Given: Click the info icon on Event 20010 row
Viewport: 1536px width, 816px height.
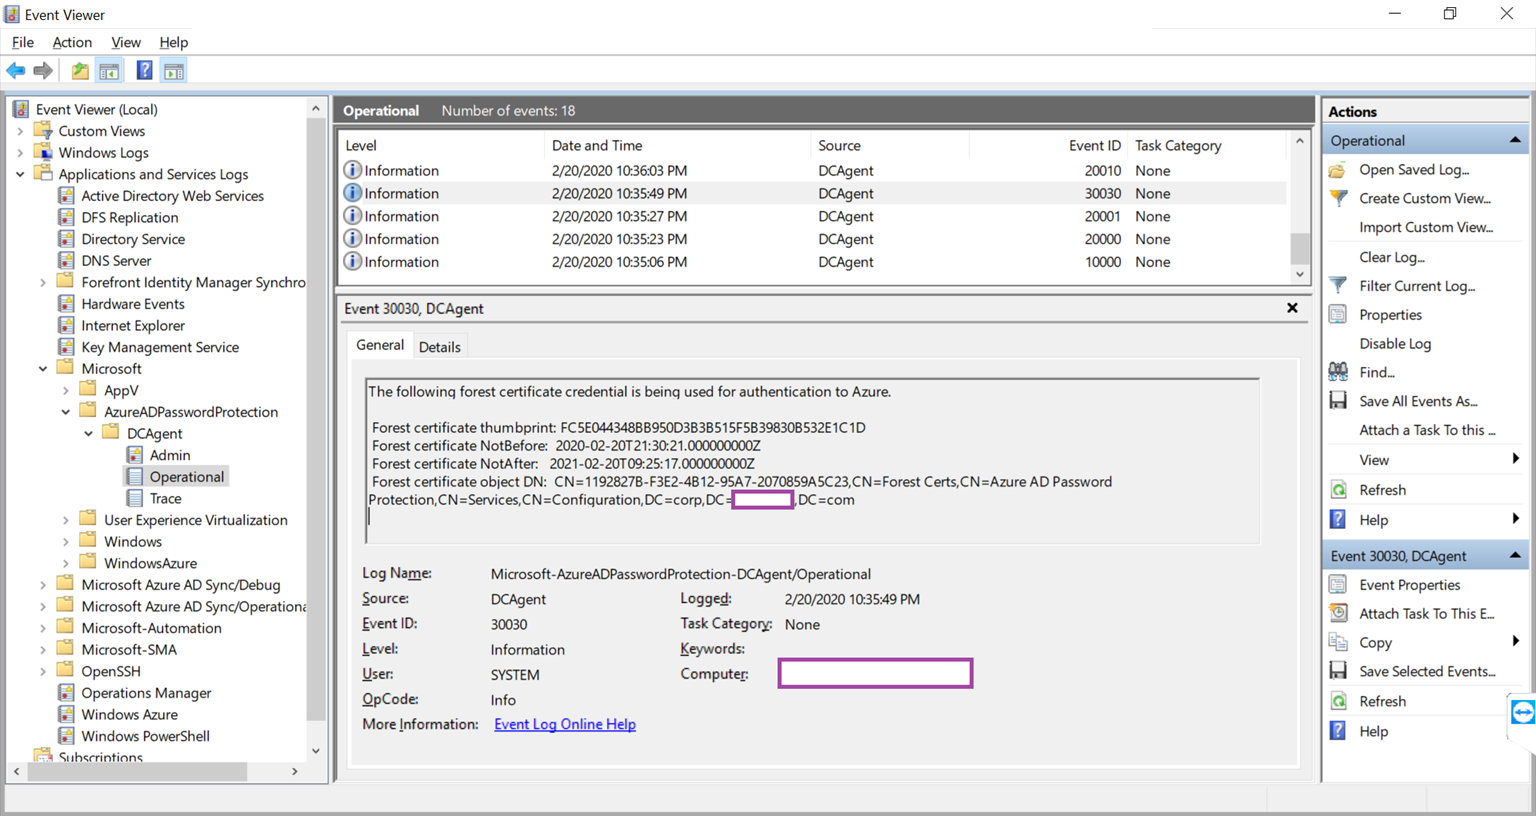Looking at the screenshot, I should (352, 170).
